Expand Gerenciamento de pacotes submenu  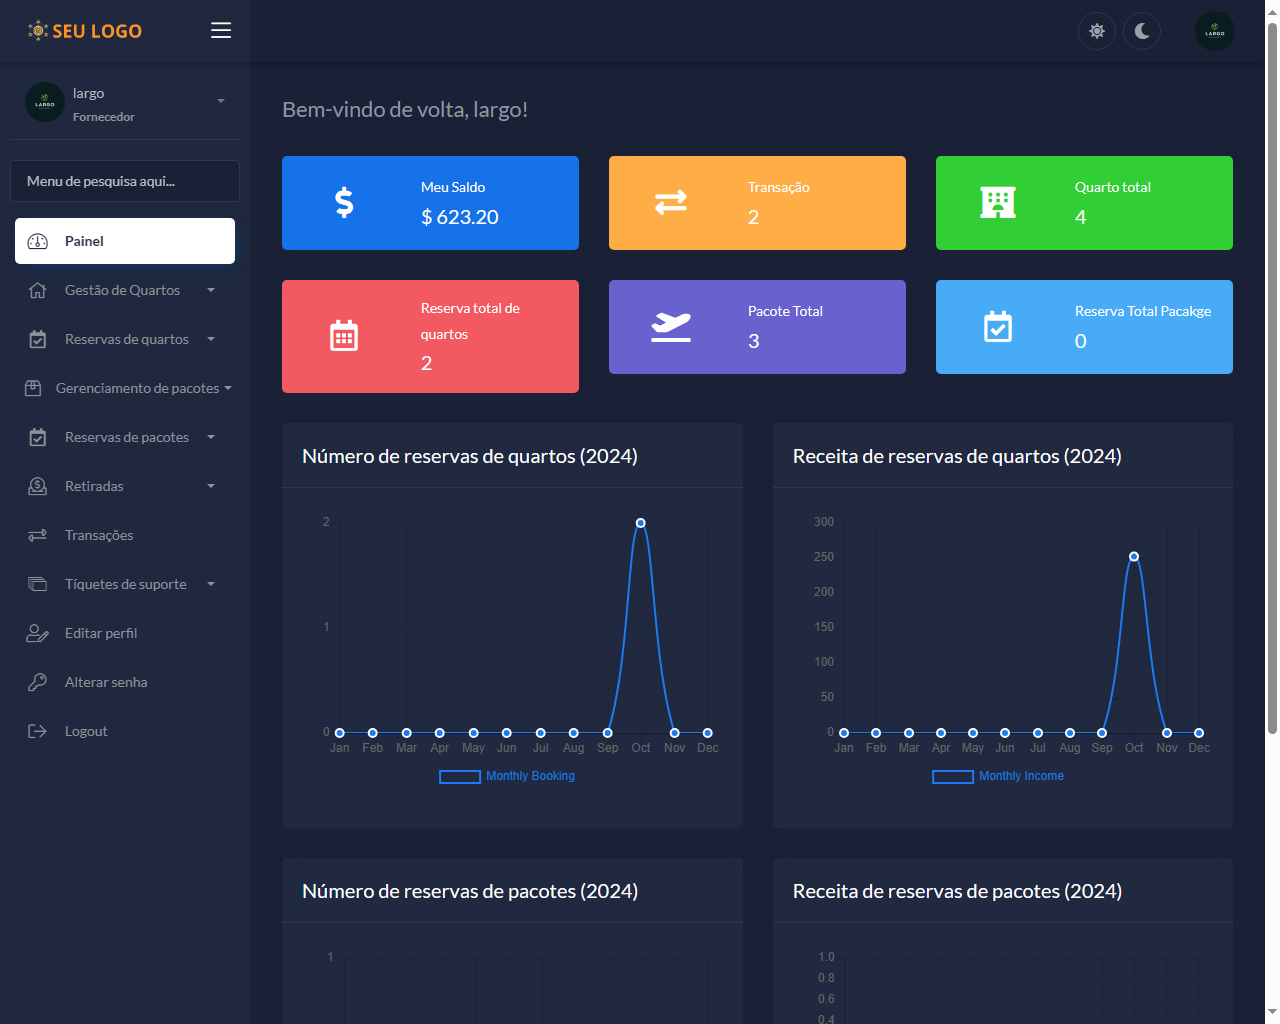click(137, 388)
